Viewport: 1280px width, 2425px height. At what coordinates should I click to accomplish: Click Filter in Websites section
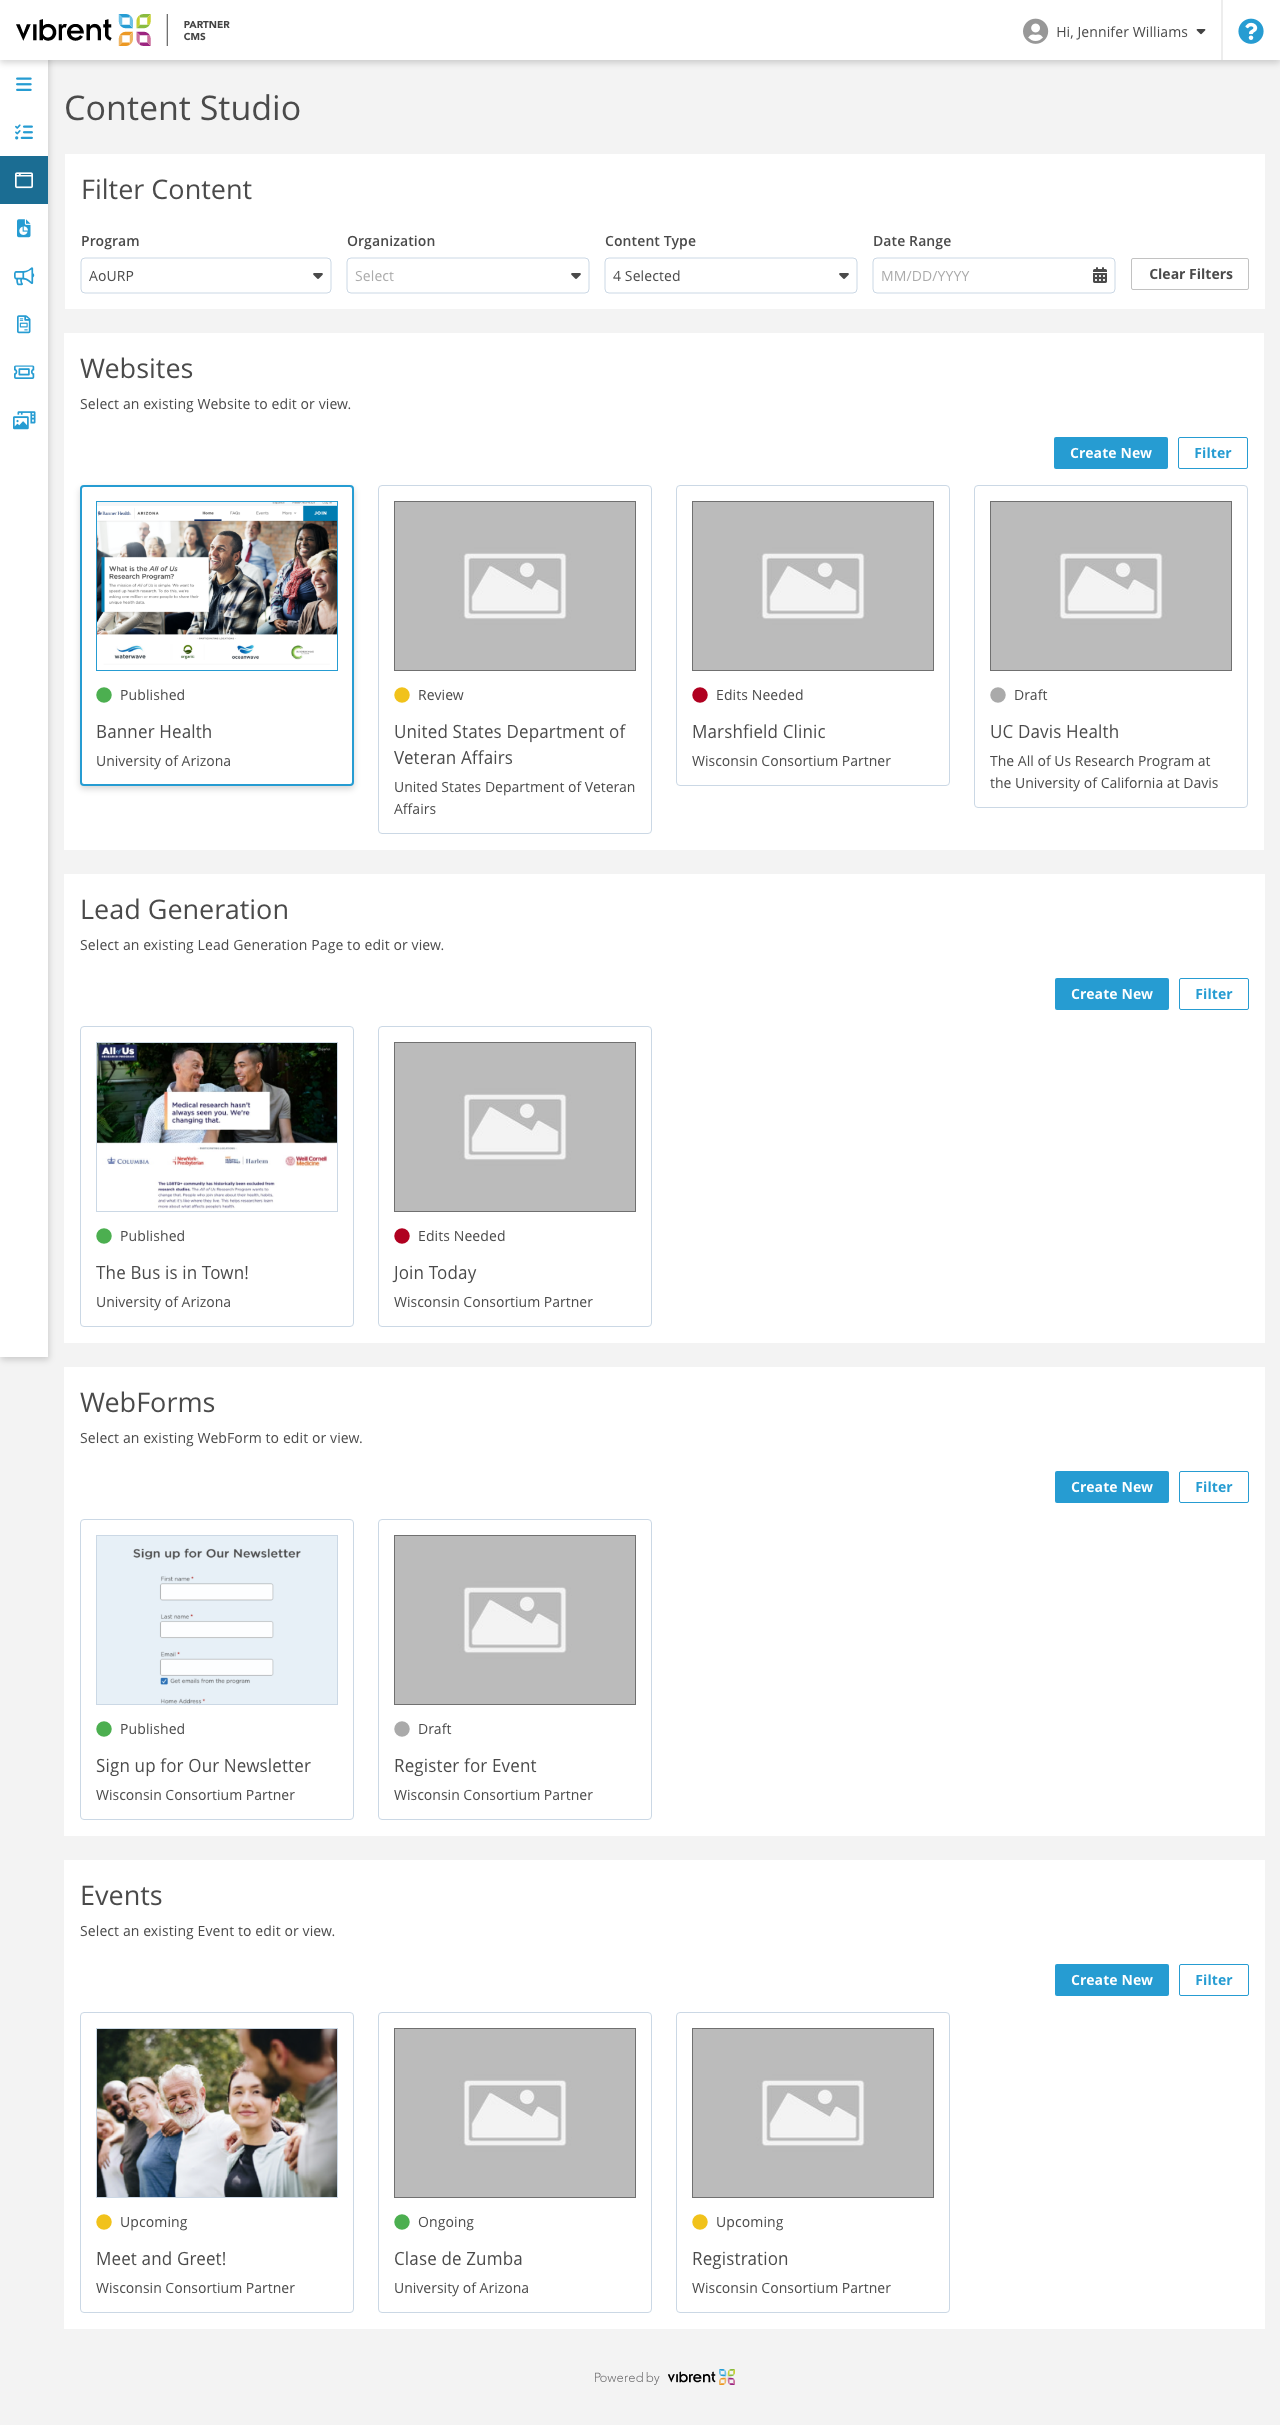tap(1213, 453)
